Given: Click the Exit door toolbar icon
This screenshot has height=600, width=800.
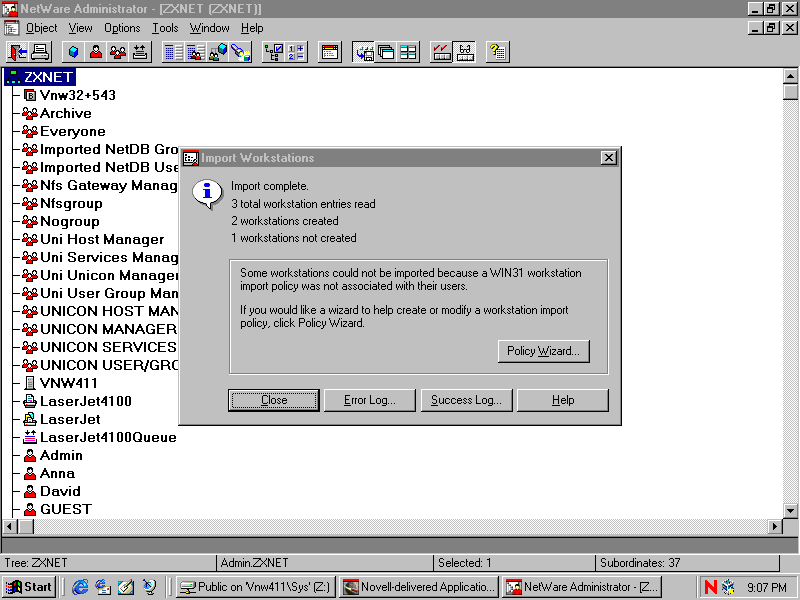Looking at the screenshot, I should point(18,52).
